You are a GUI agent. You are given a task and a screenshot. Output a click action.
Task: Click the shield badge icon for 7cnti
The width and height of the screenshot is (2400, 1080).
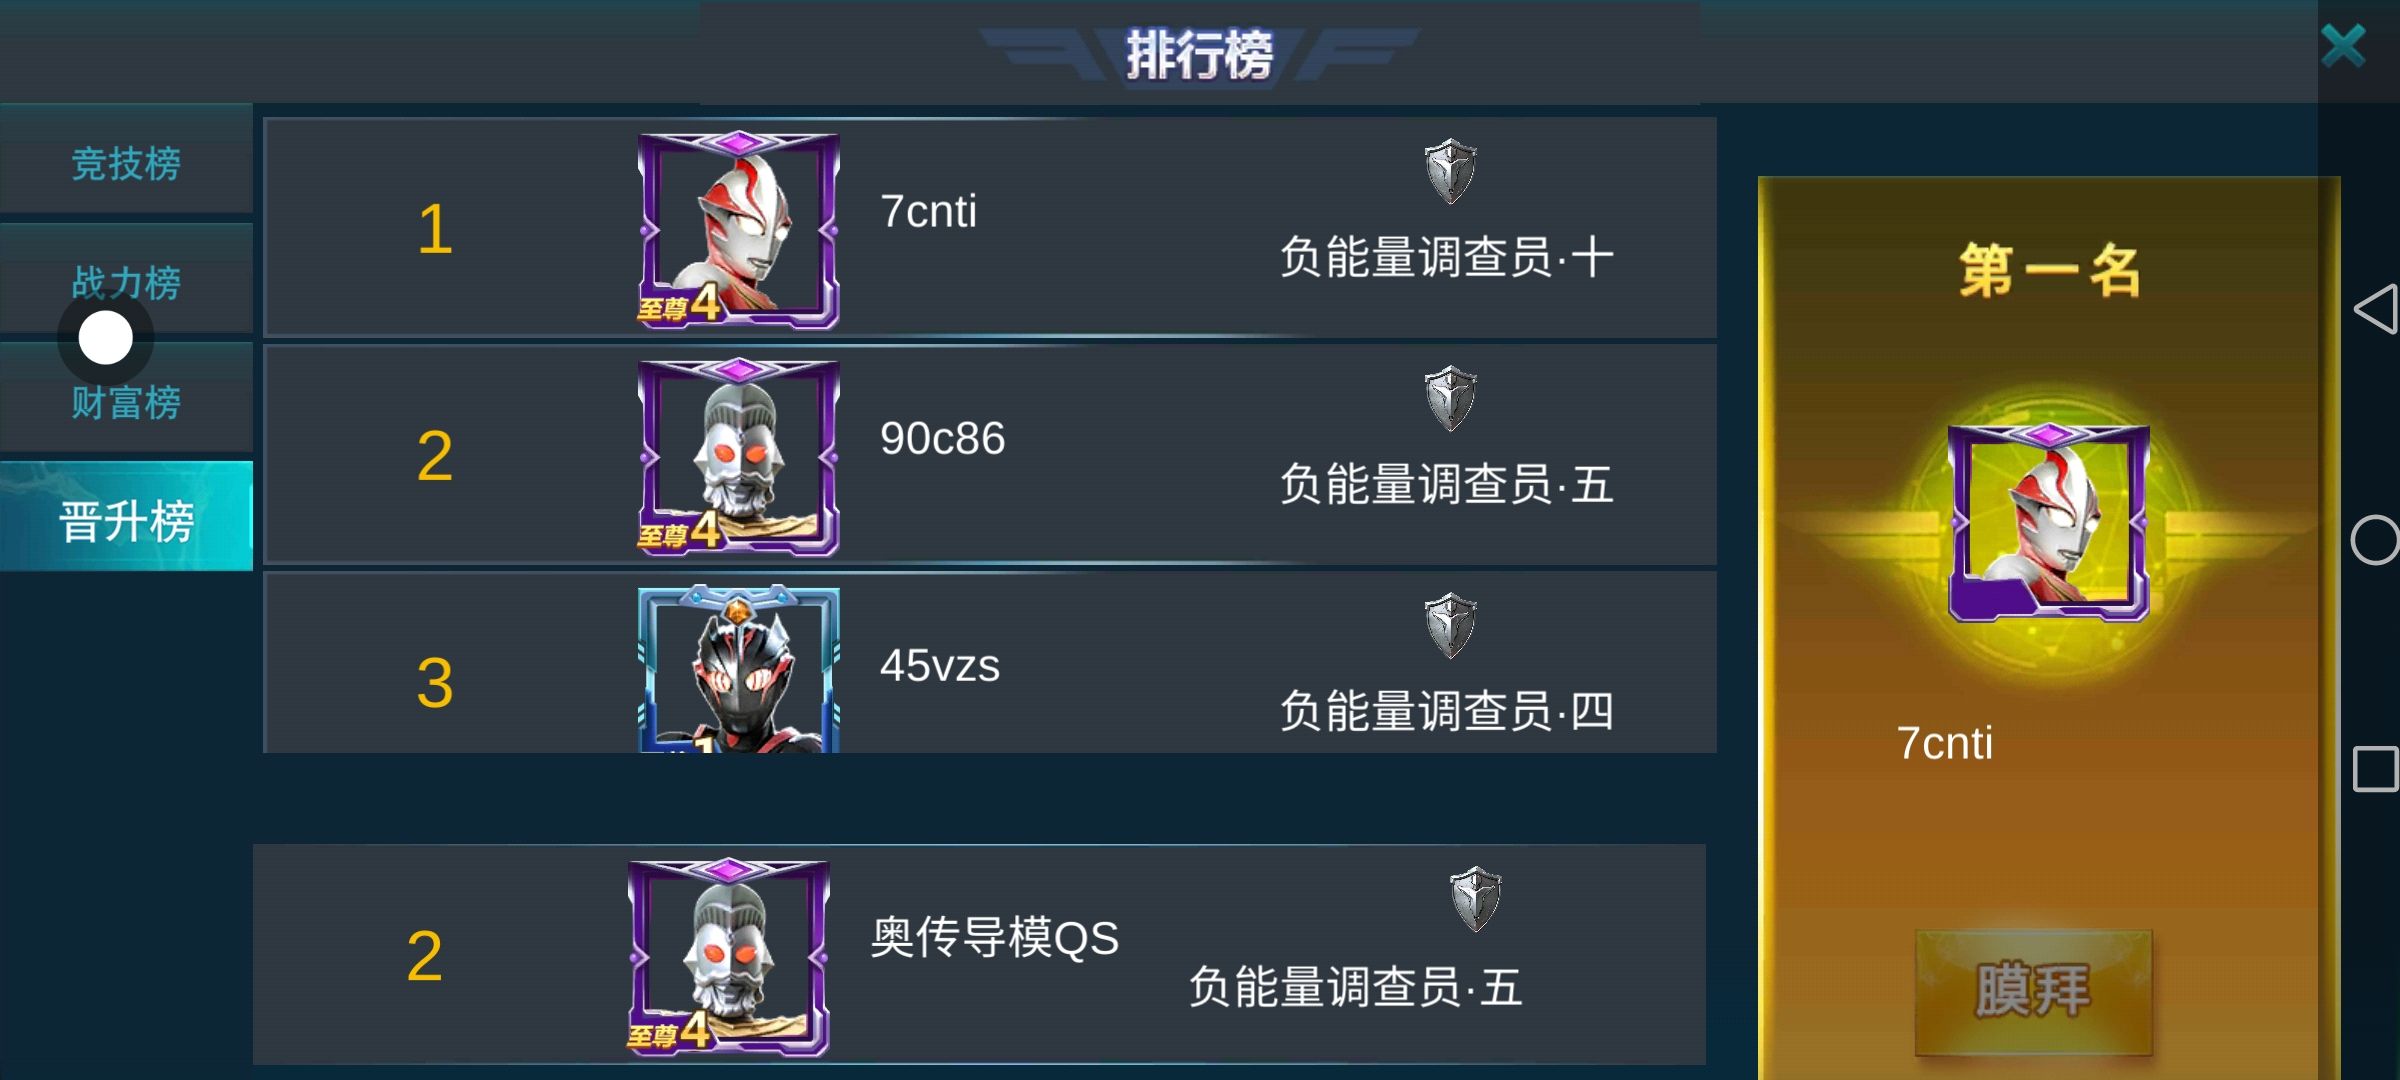coord(1450,172)
